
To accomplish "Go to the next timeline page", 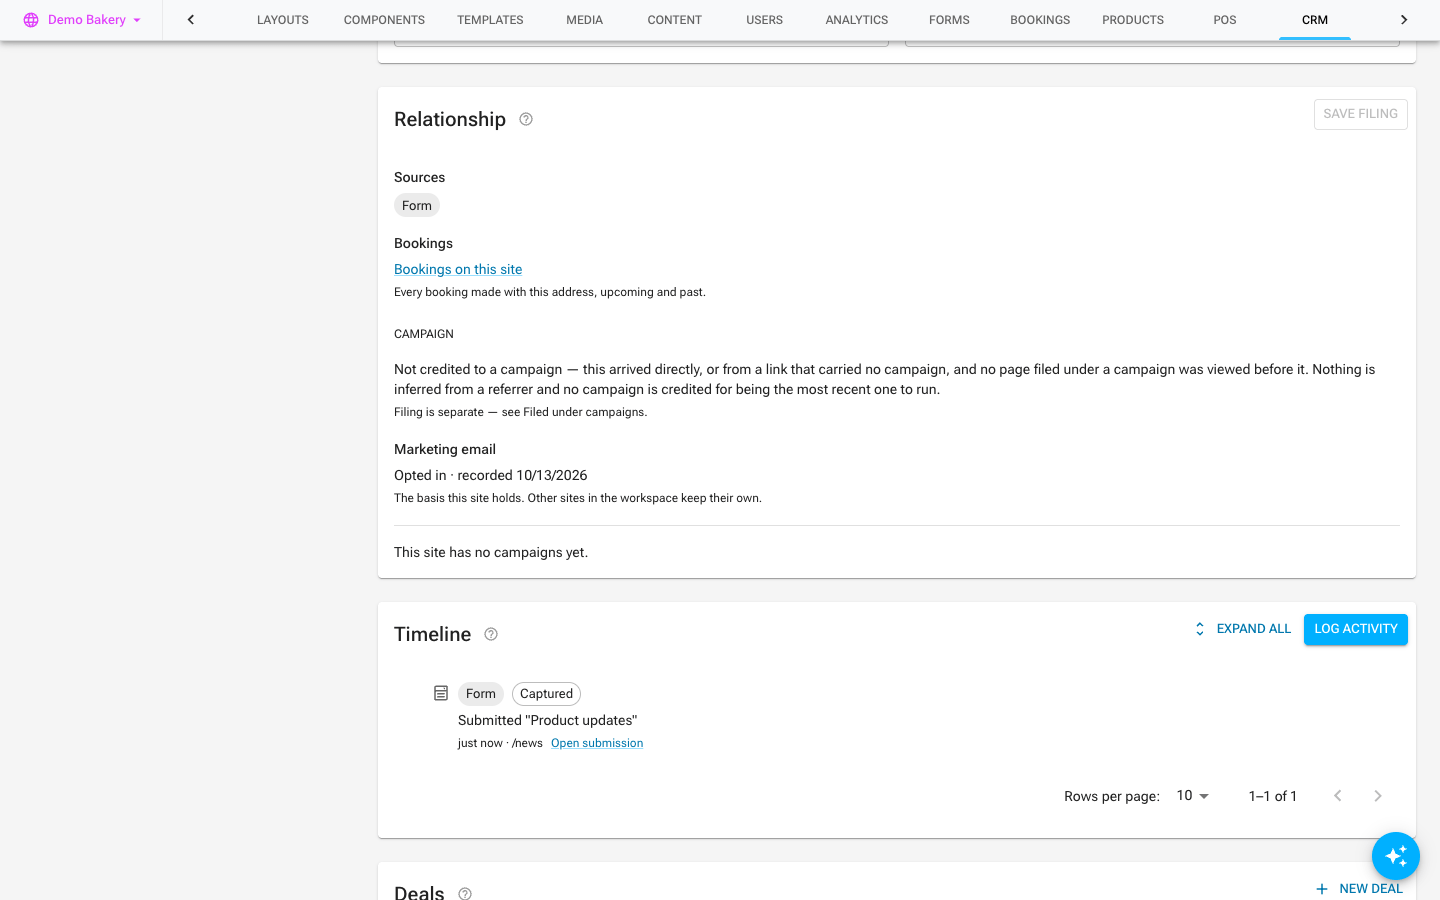I will pos(1378,796).
